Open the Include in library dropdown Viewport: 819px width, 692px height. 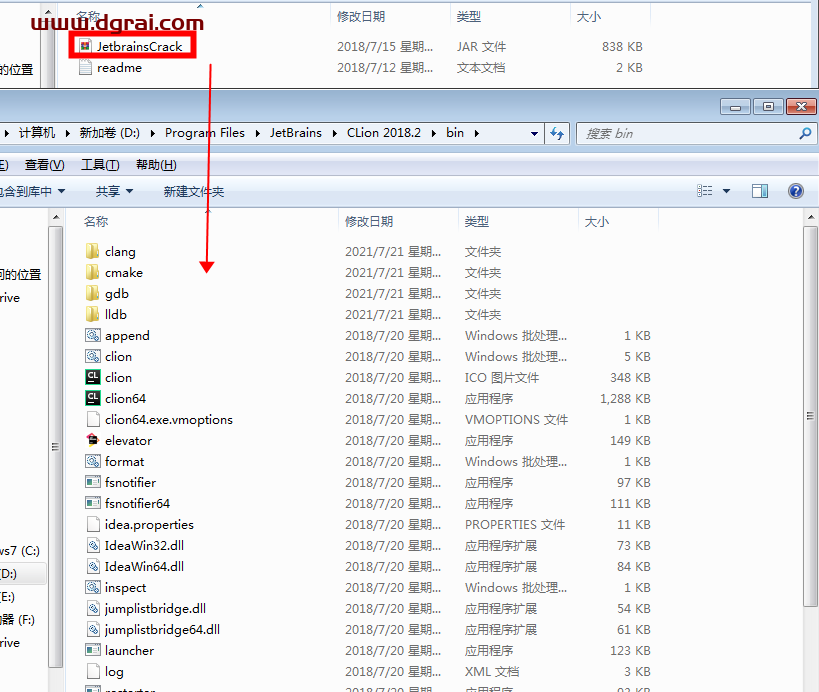tap(32, 191)
